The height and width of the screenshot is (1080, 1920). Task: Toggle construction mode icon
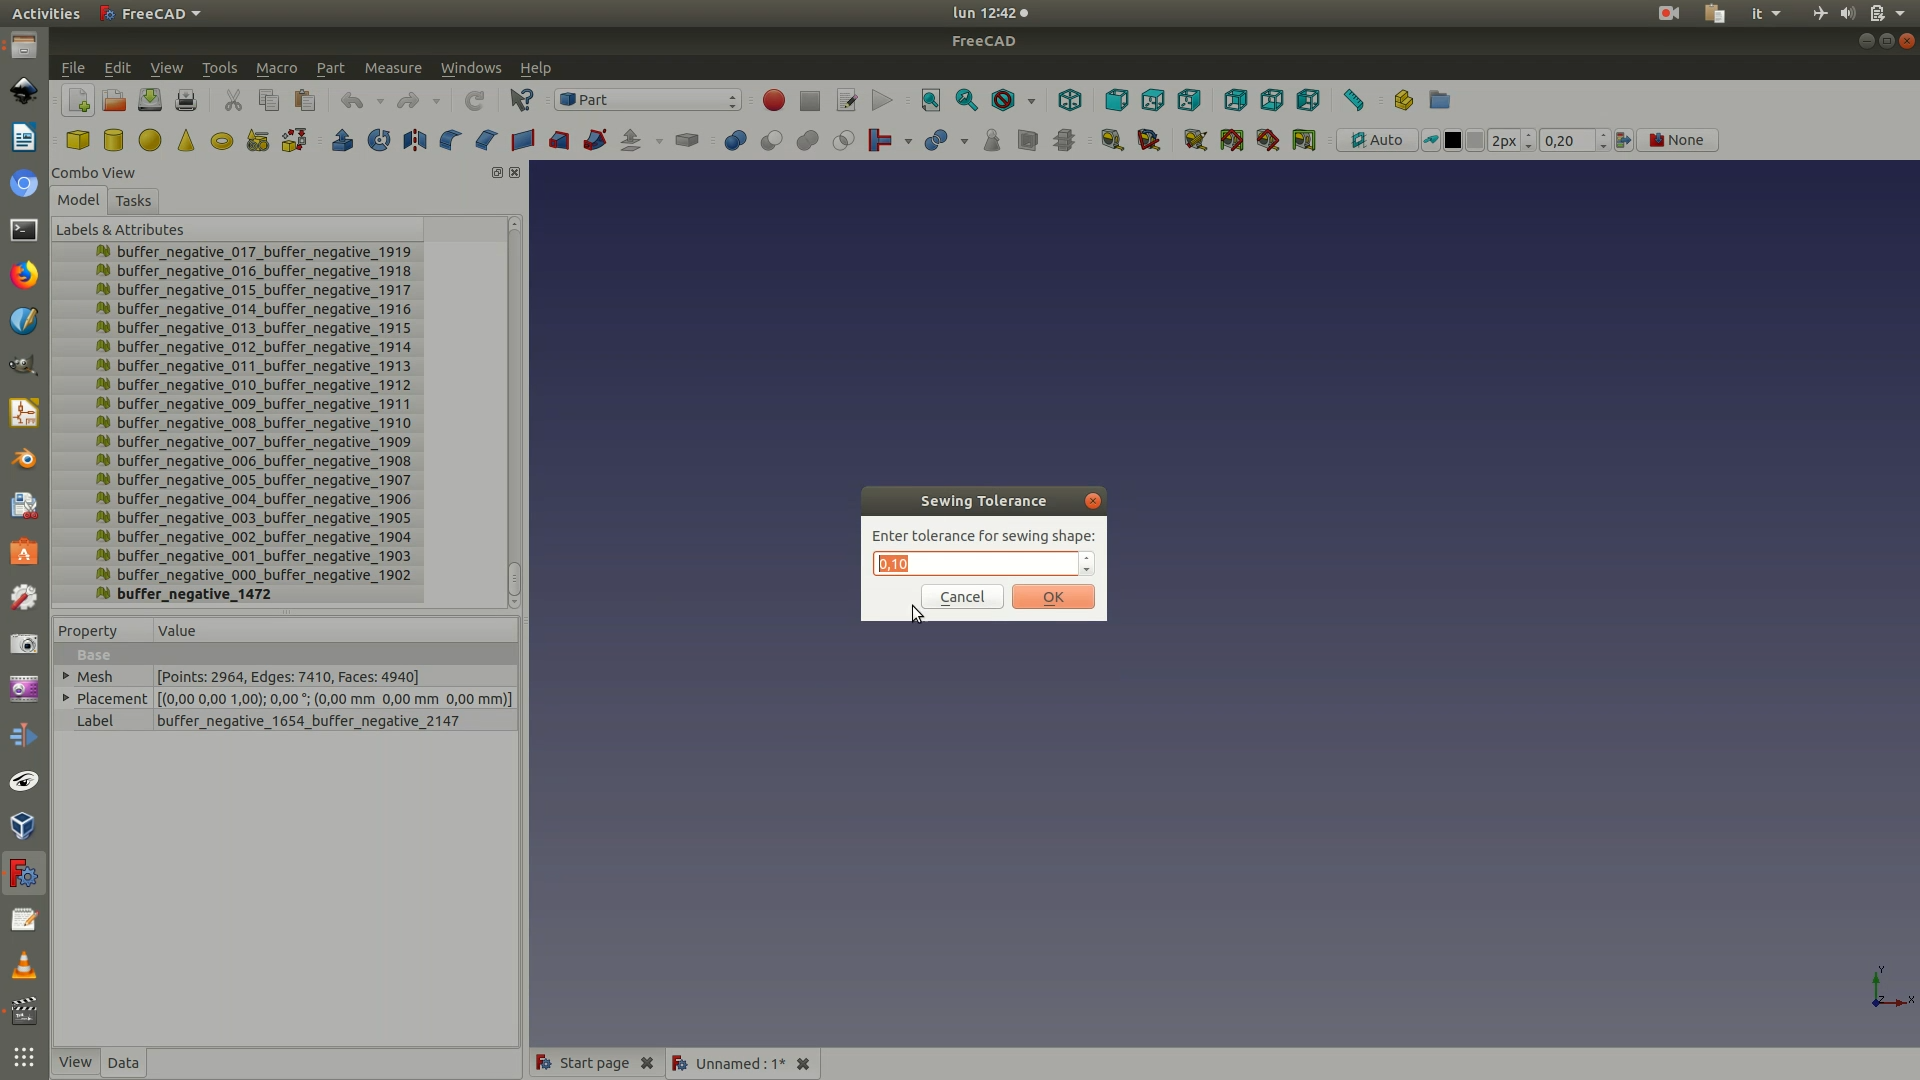(1431, 140)
